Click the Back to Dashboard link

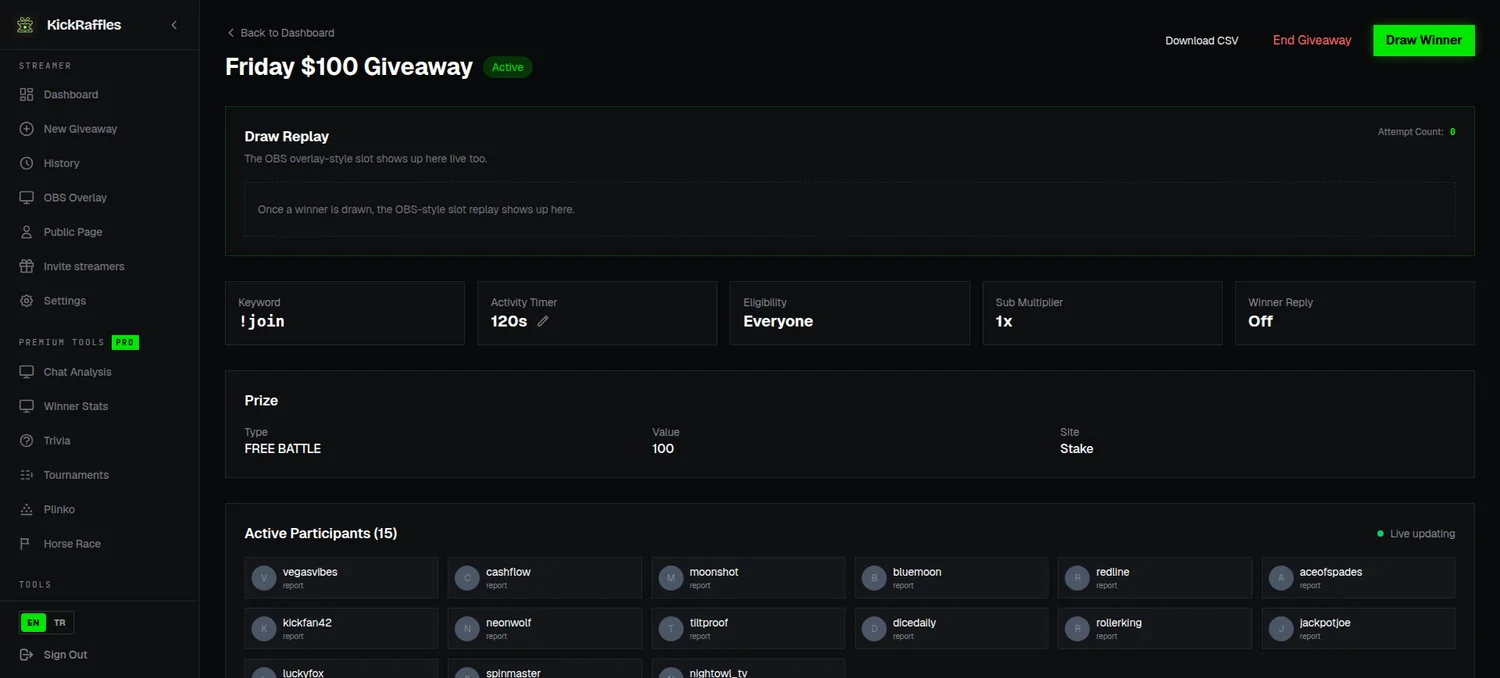tap(281, 33)
